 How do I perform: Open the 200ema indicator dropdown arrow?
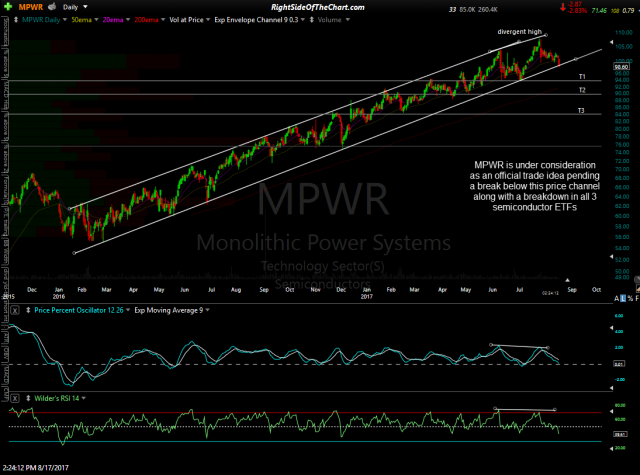tap(163, 20)
